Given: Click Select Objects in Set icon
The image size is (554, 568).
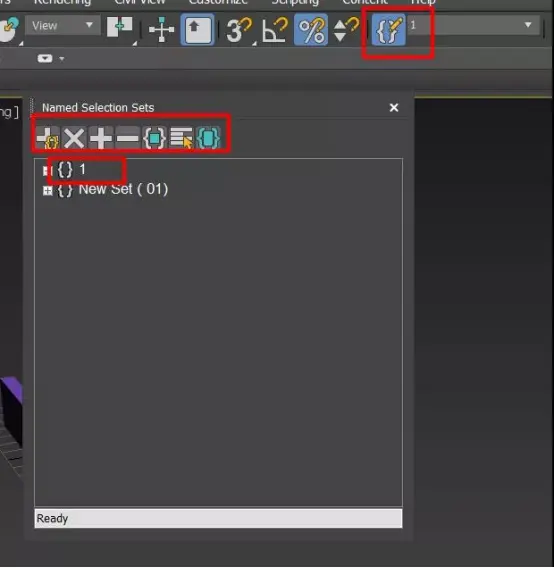Looking at the screenshot, I should click(x=155, y=138).
